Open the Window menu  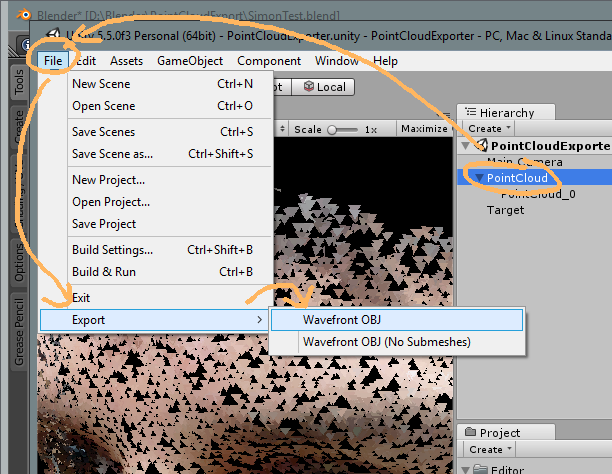(337, 61)
